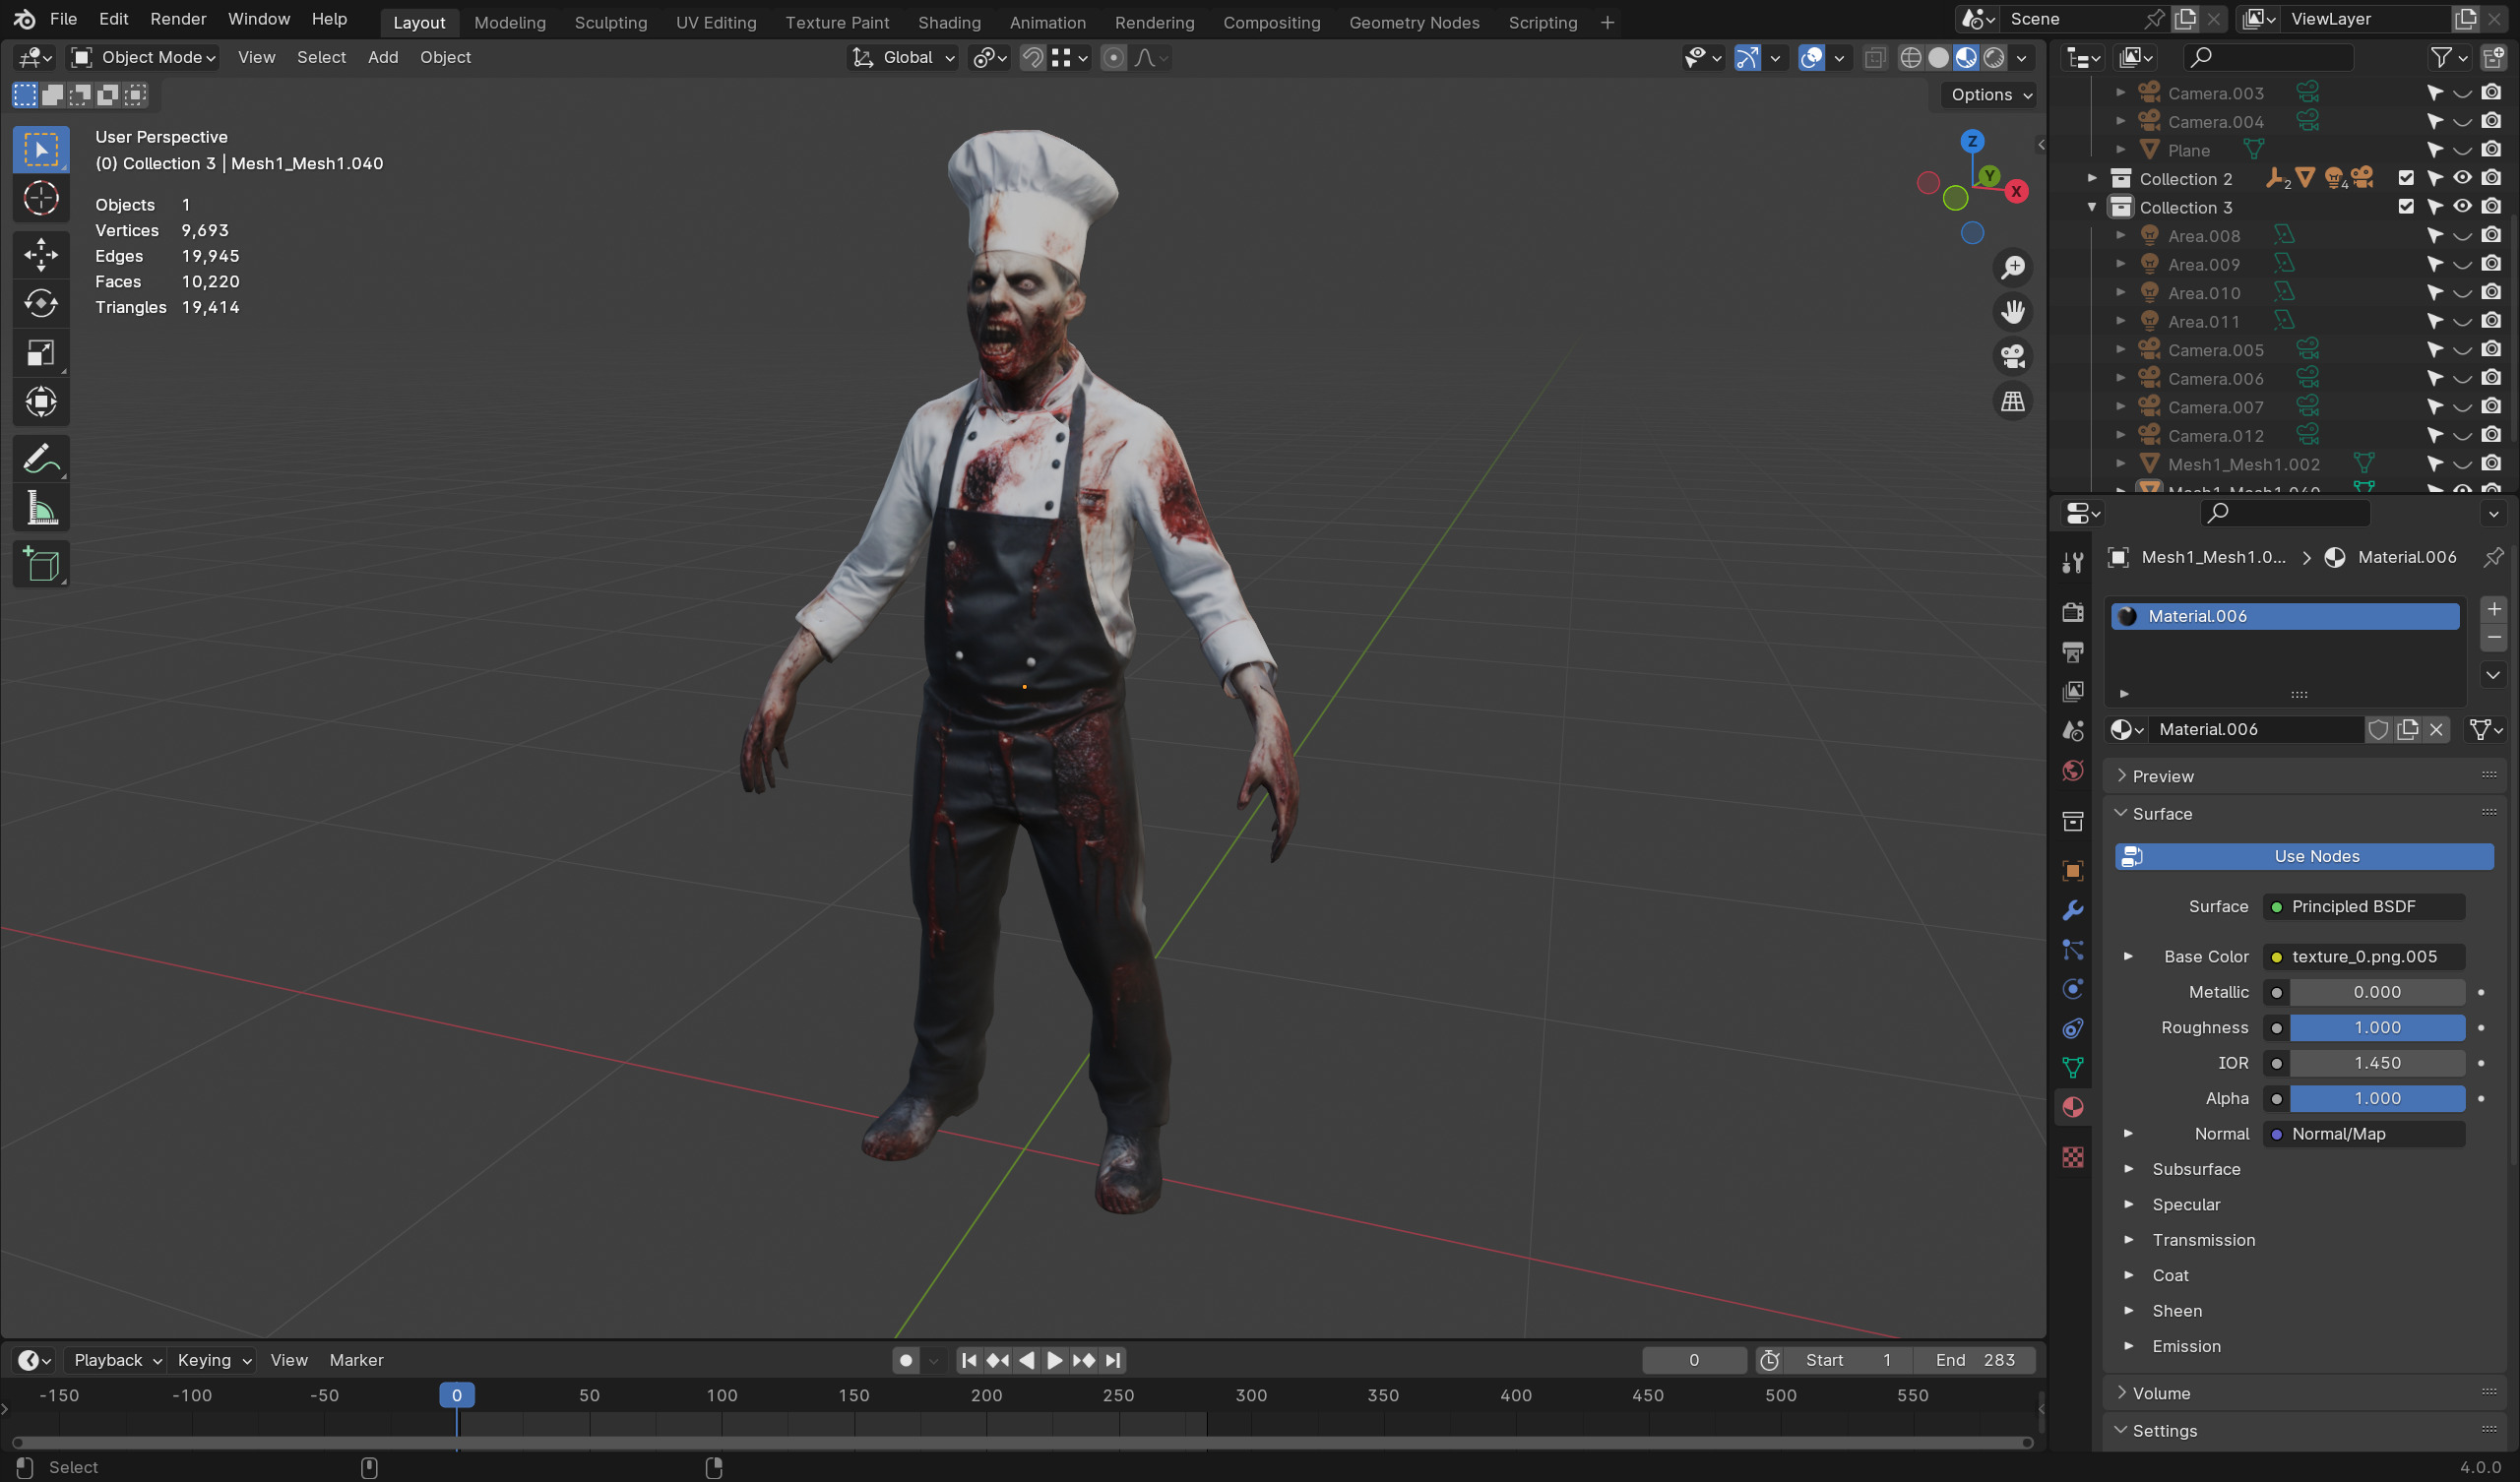Select the Select Box tool
This screenshot has height=1482, width=2520.
41,150
